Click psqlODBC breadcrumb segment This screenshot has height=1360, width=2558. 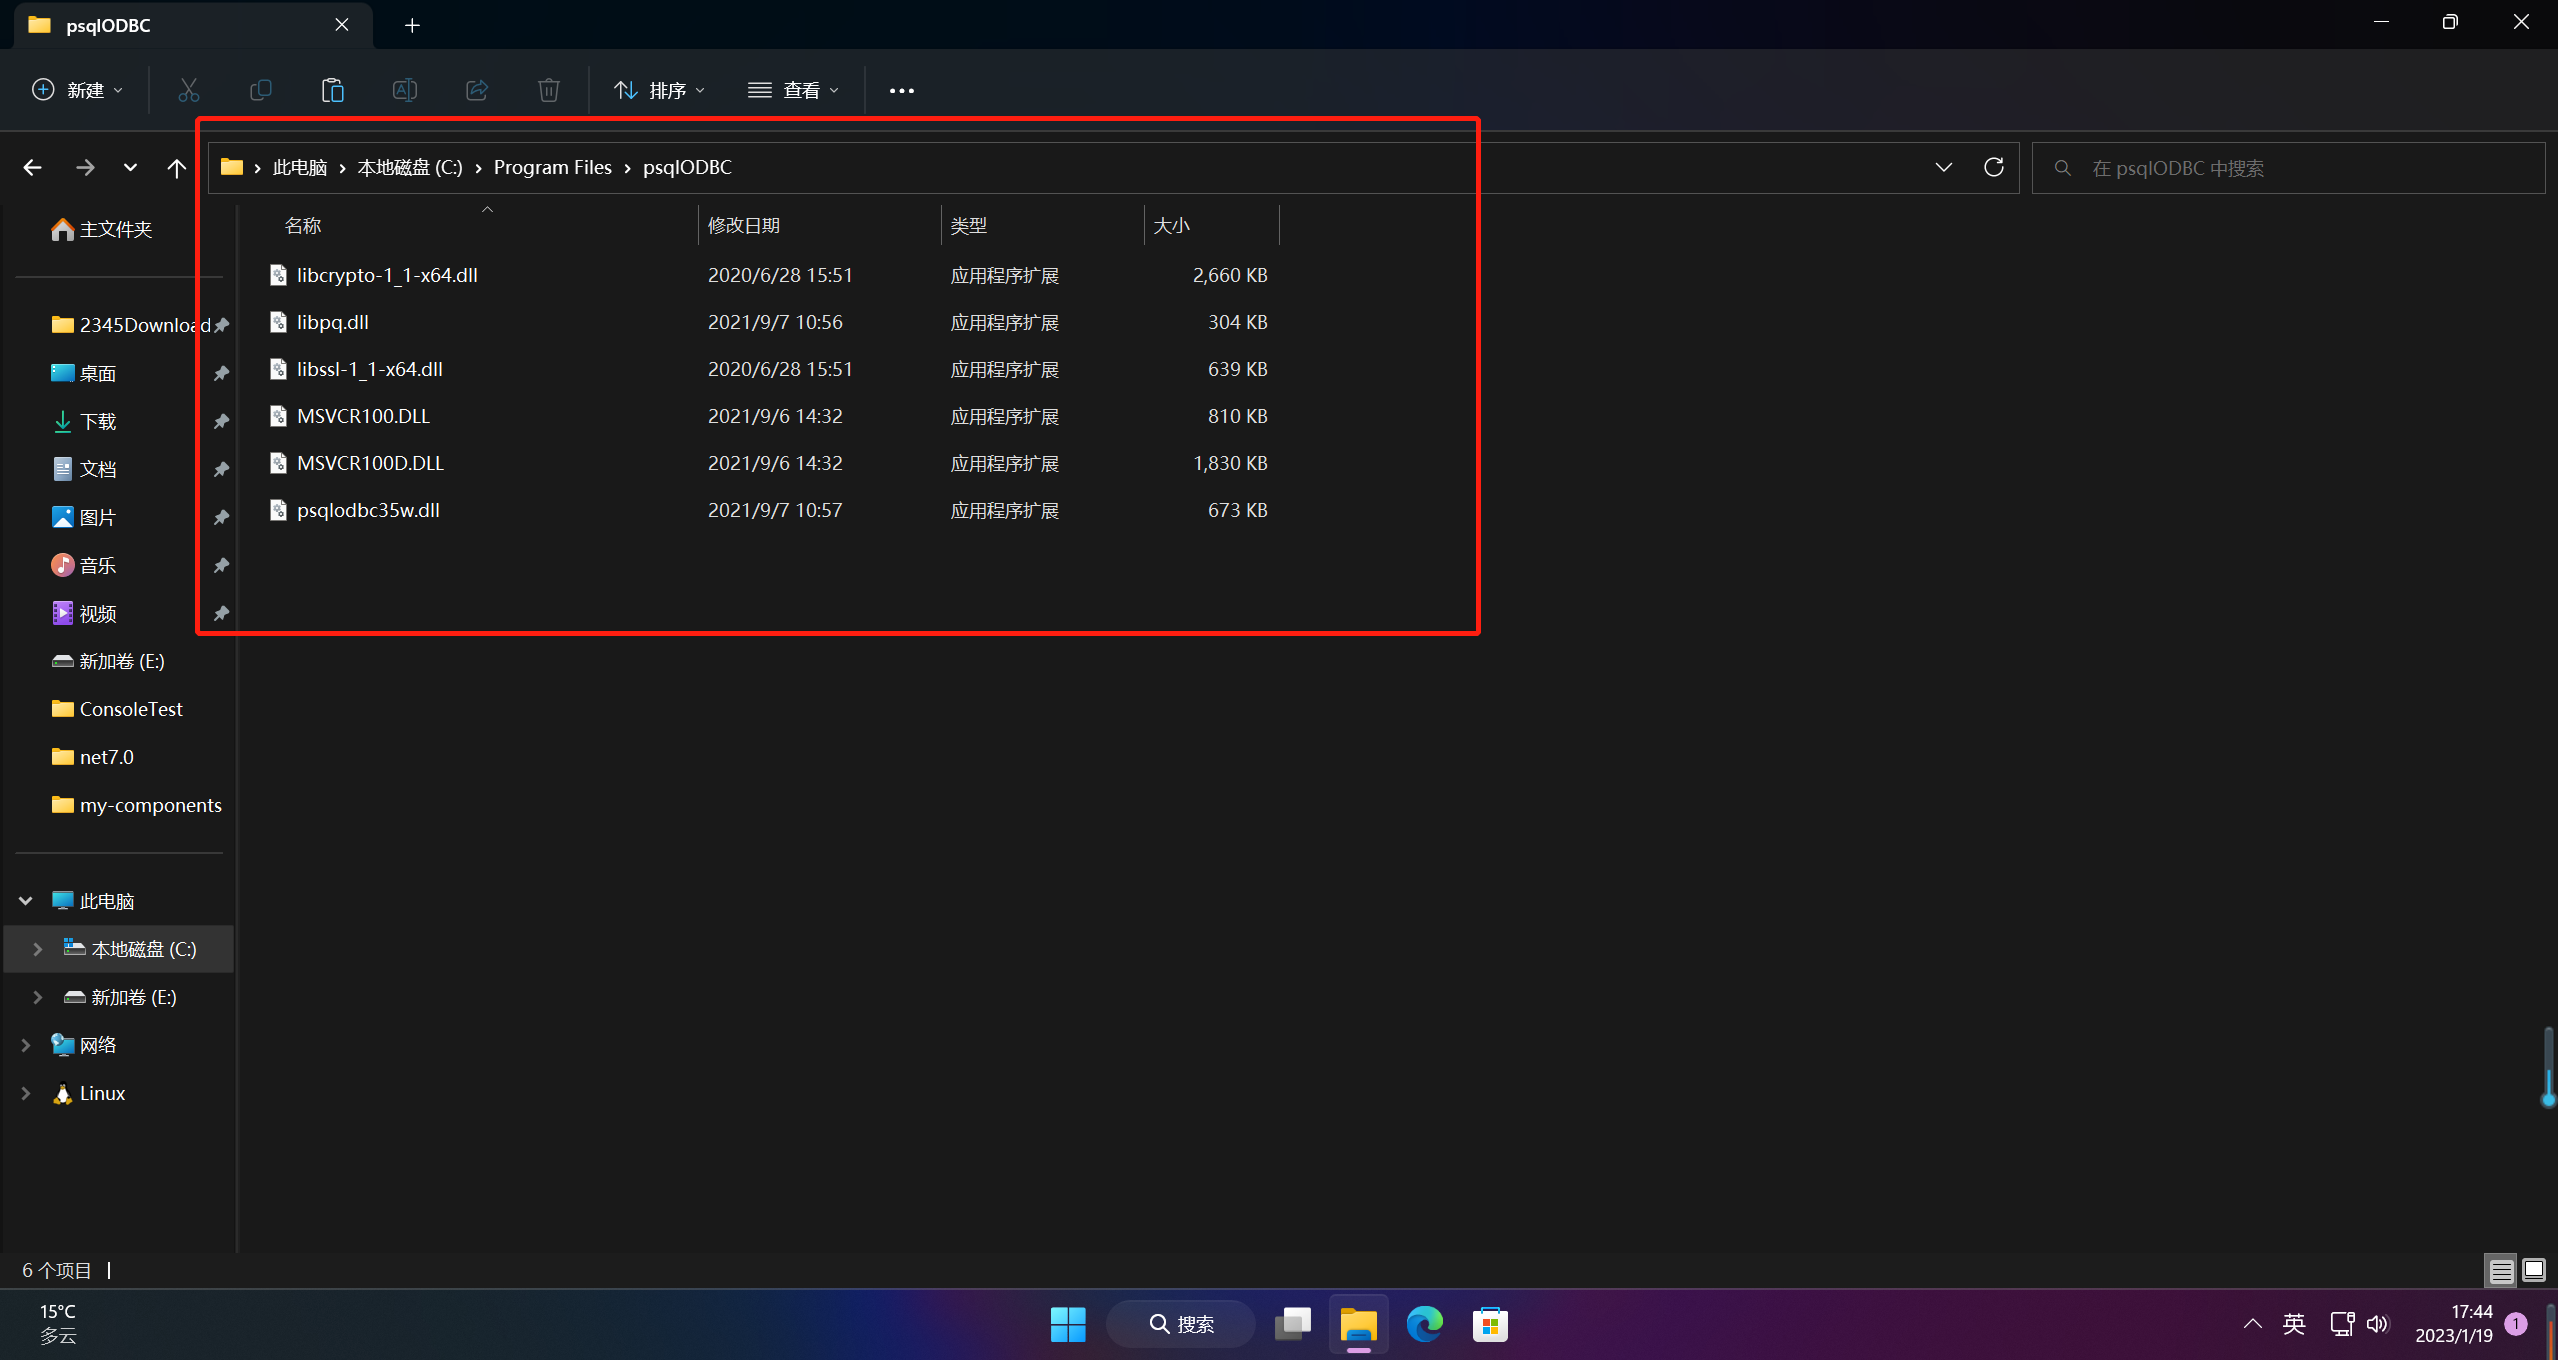point(687,167)
